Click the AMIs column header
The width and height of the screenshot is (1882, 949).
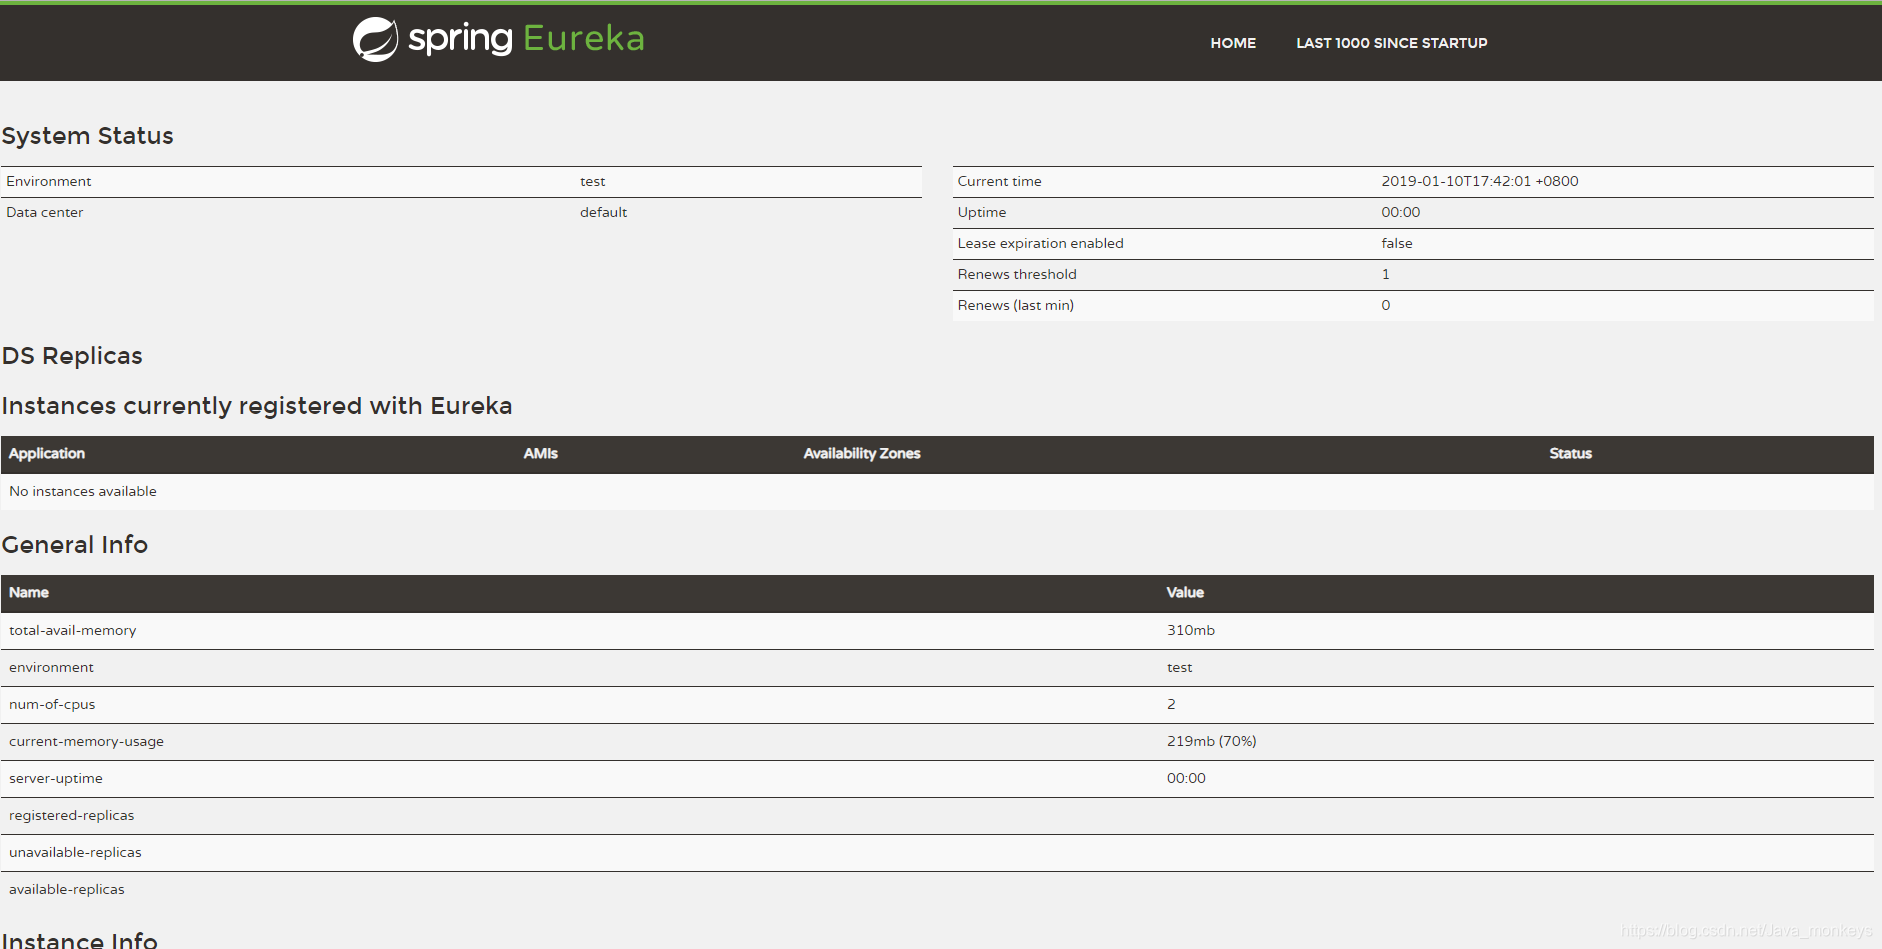(x=541, y=454)
